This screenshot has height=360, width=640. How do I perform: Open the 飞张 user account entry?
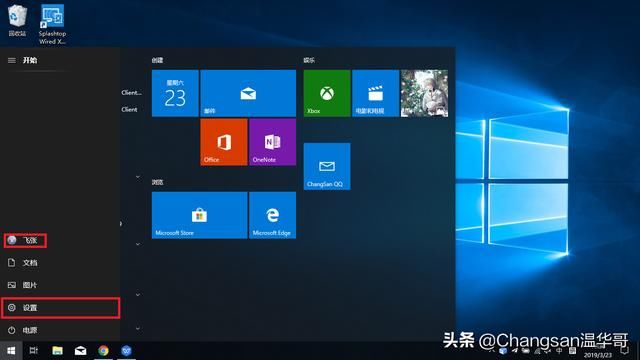click(x=25, y=240)
